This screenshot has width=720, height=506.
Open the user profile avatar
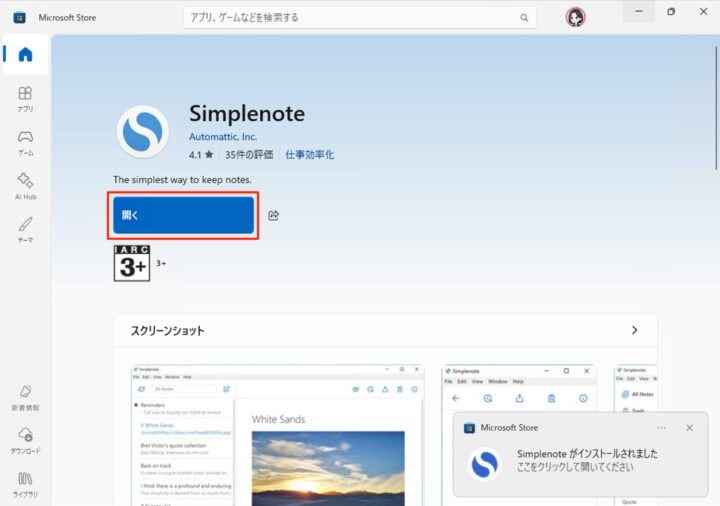click(x=575, y=17)
